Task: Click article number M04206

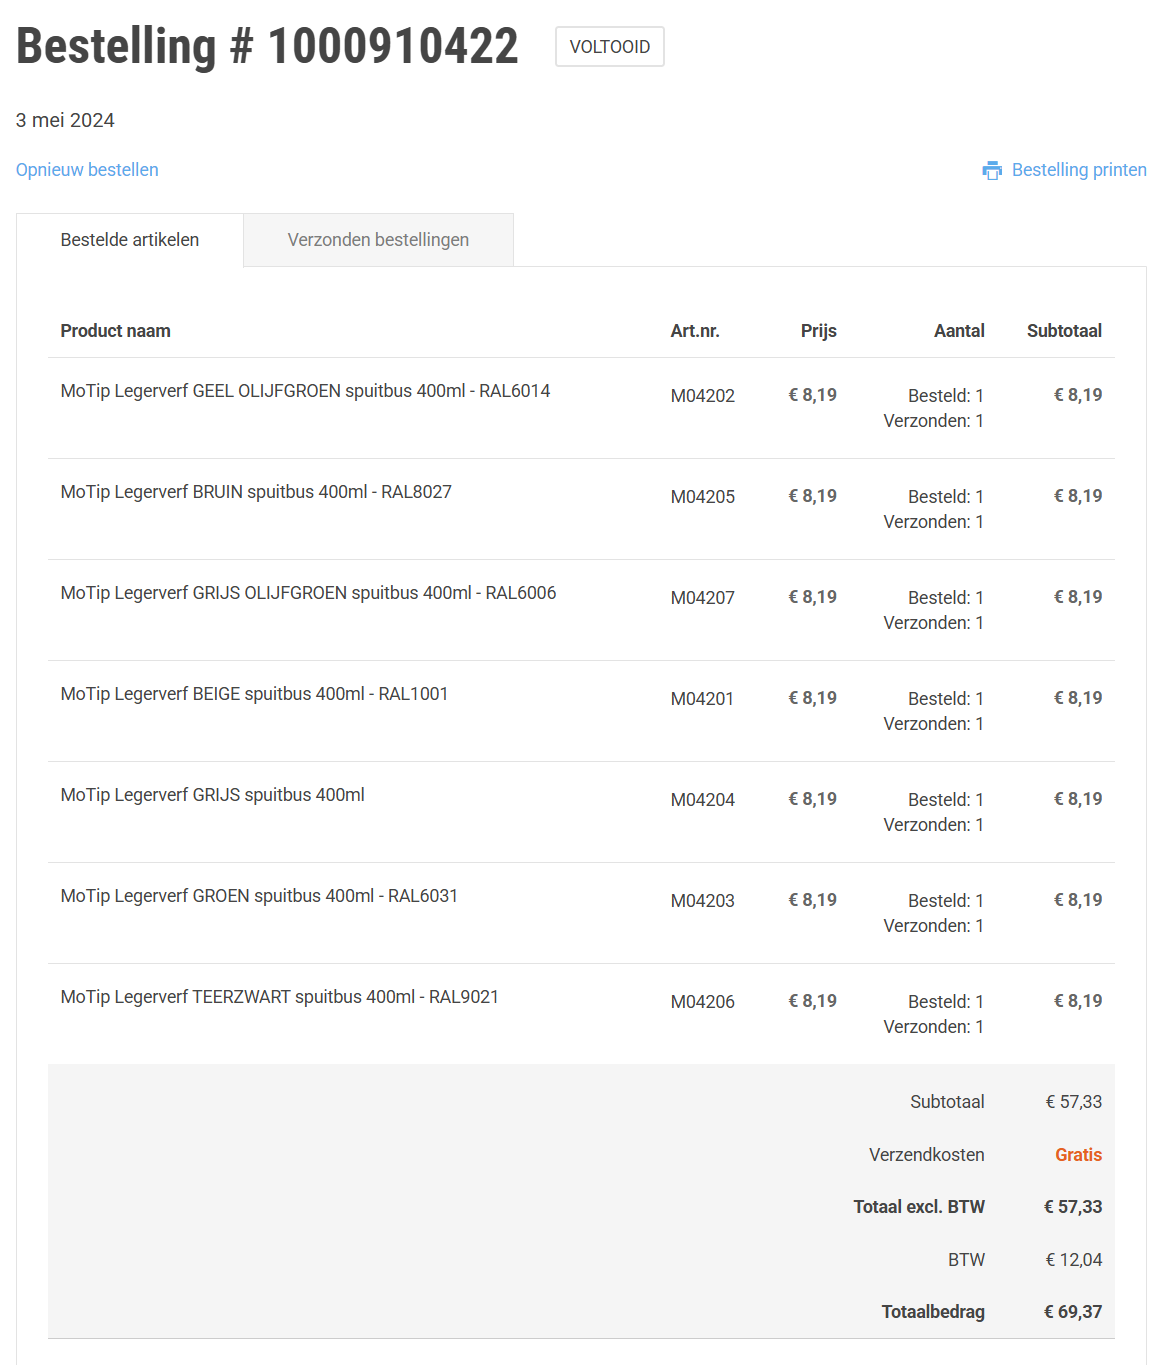Action: click(x=703, y=1002)
